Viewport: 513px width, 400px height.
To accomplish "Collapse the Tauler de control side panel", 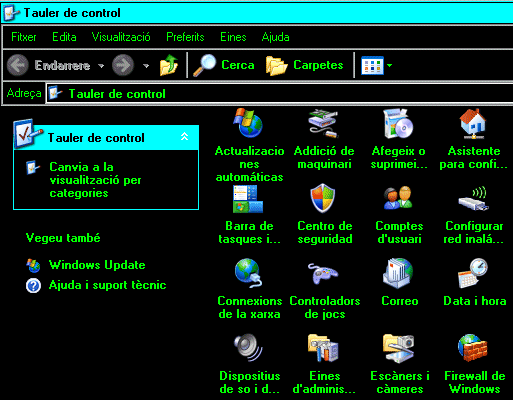I will pos(184,136).
